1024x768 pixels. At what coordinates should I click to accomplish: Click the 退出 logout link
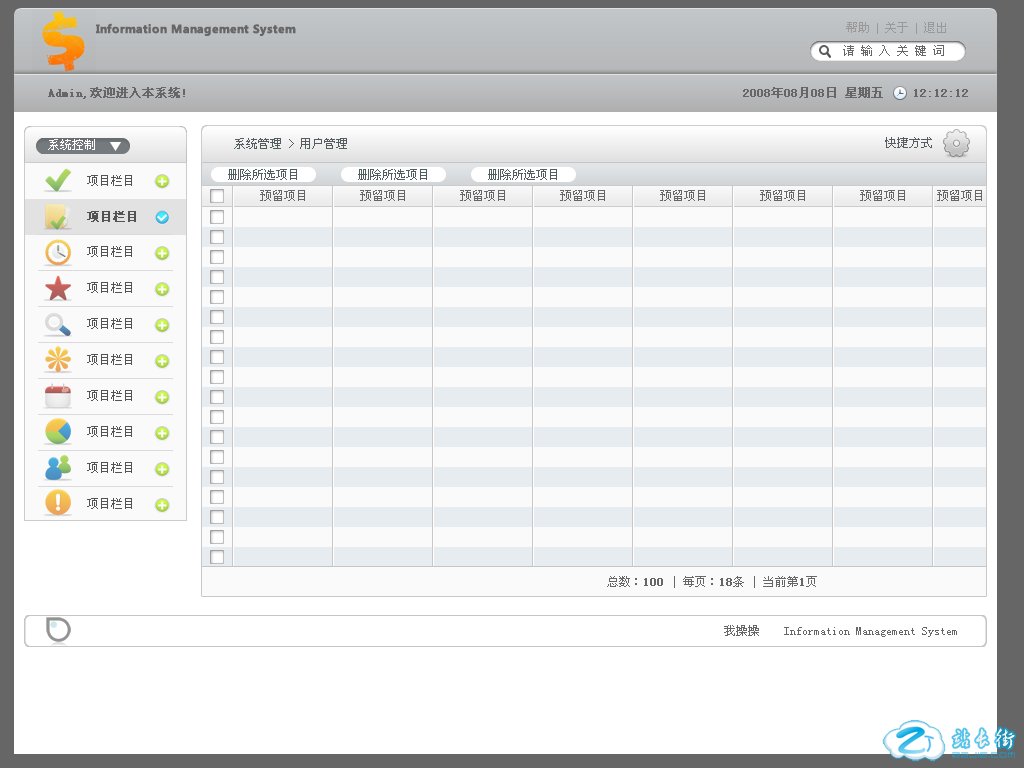(x=935, y=28)
